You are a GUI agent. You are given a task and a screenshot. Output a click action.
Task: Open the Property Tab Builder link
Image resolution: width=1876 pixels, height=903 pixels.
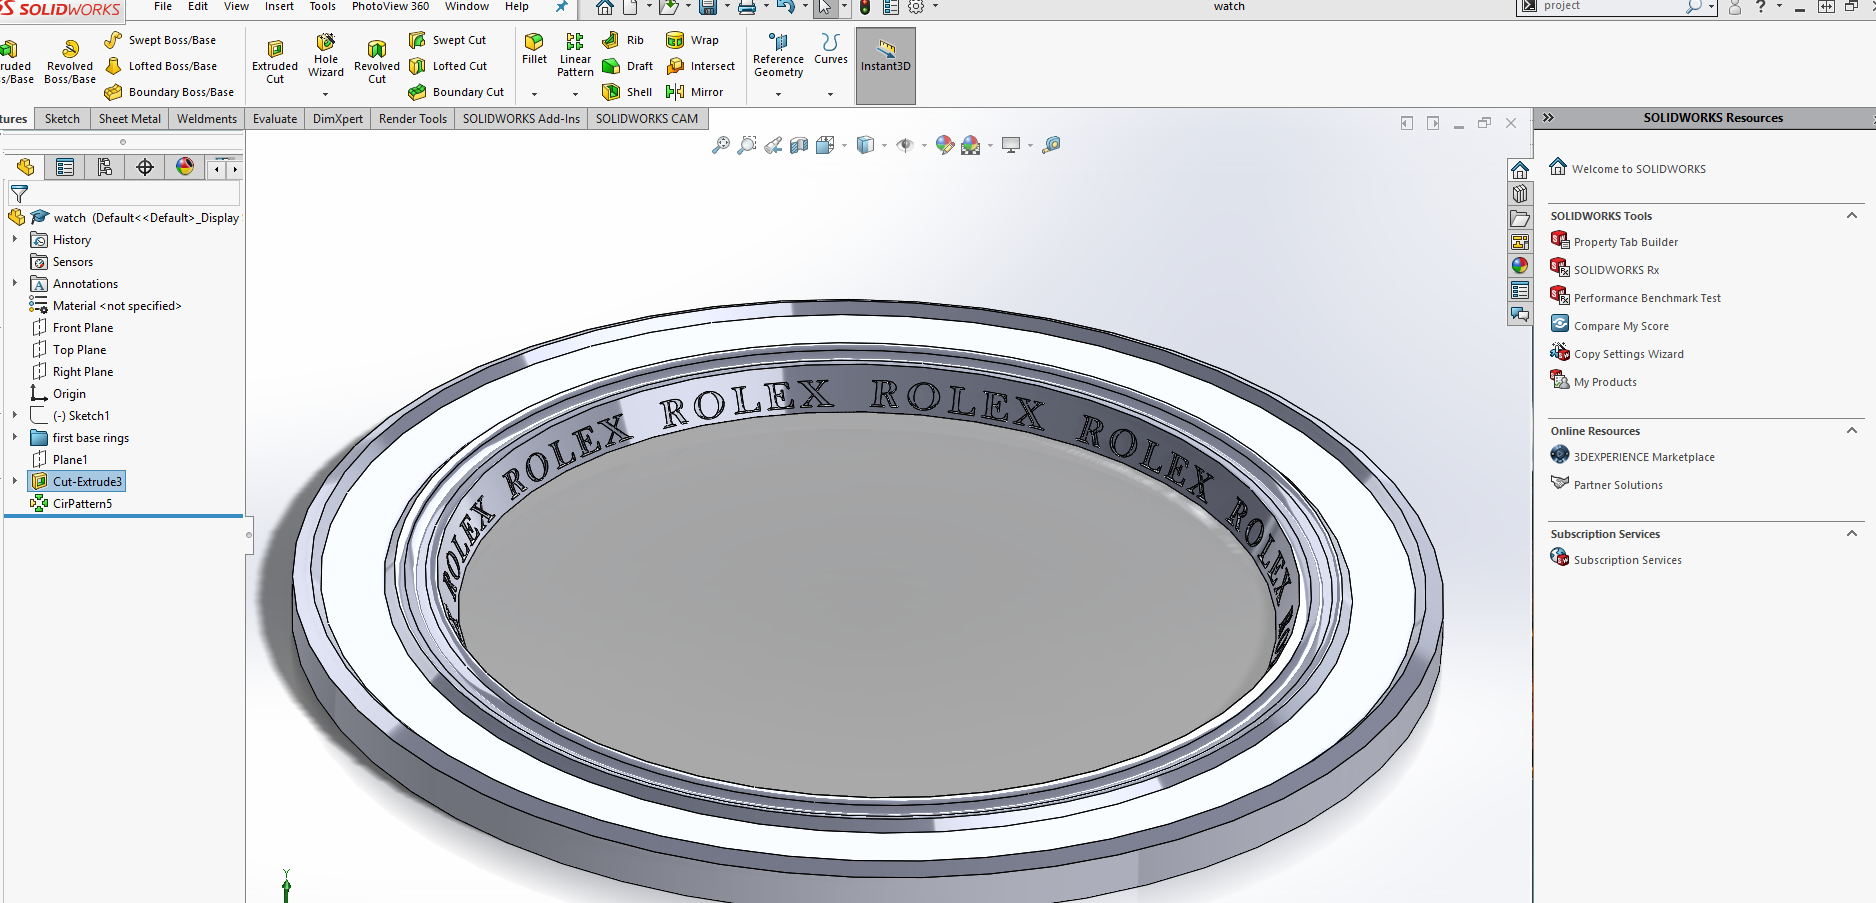tap(1626, 242)
